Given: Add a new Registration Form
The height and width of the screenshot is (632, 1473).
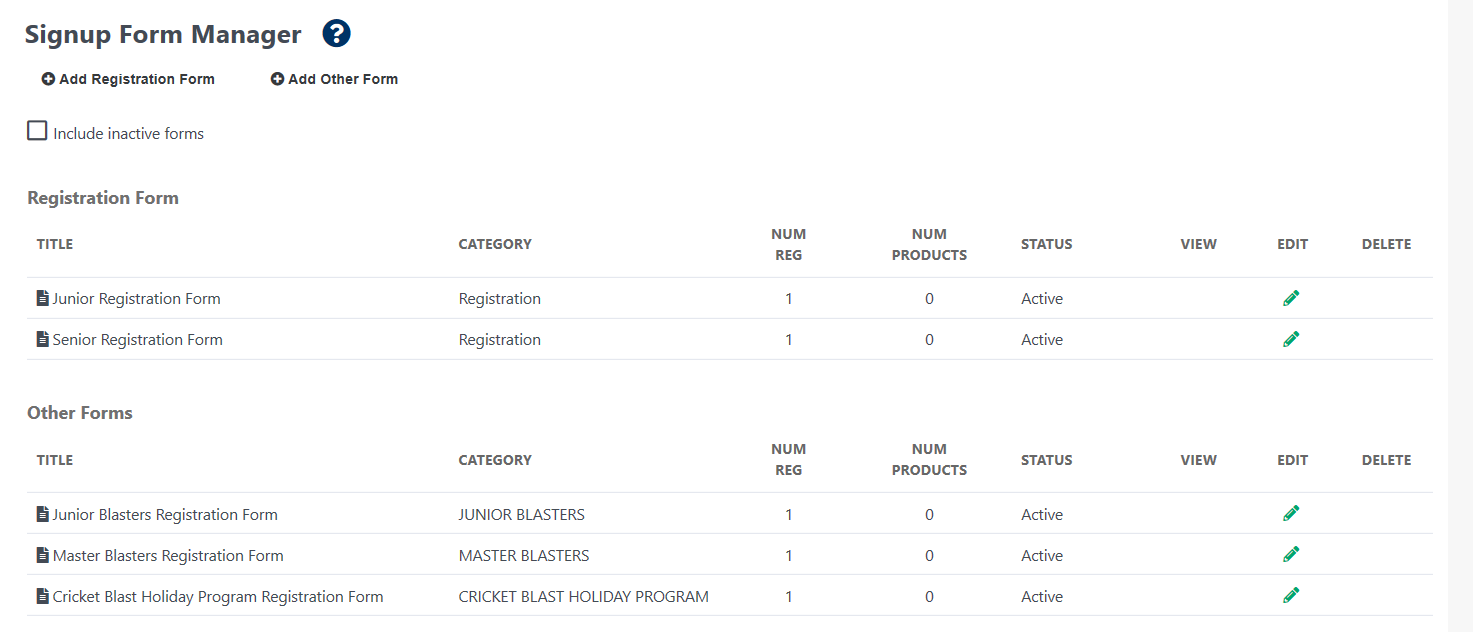Looking at the screenshot, I should click(128, 79).
